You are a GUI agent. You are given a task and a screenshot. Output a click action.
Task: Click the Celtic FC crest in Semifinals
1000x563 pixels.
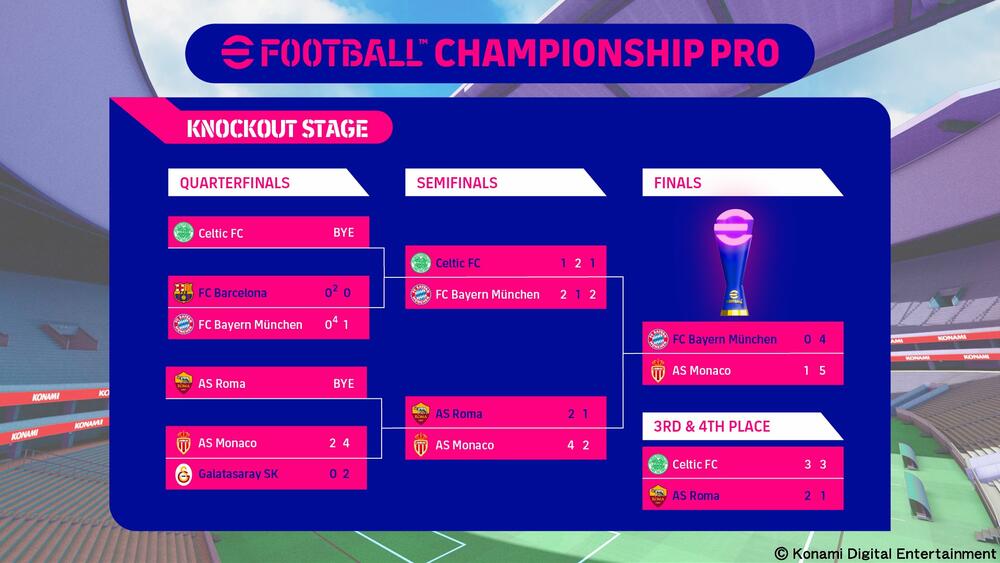[420, 263]
